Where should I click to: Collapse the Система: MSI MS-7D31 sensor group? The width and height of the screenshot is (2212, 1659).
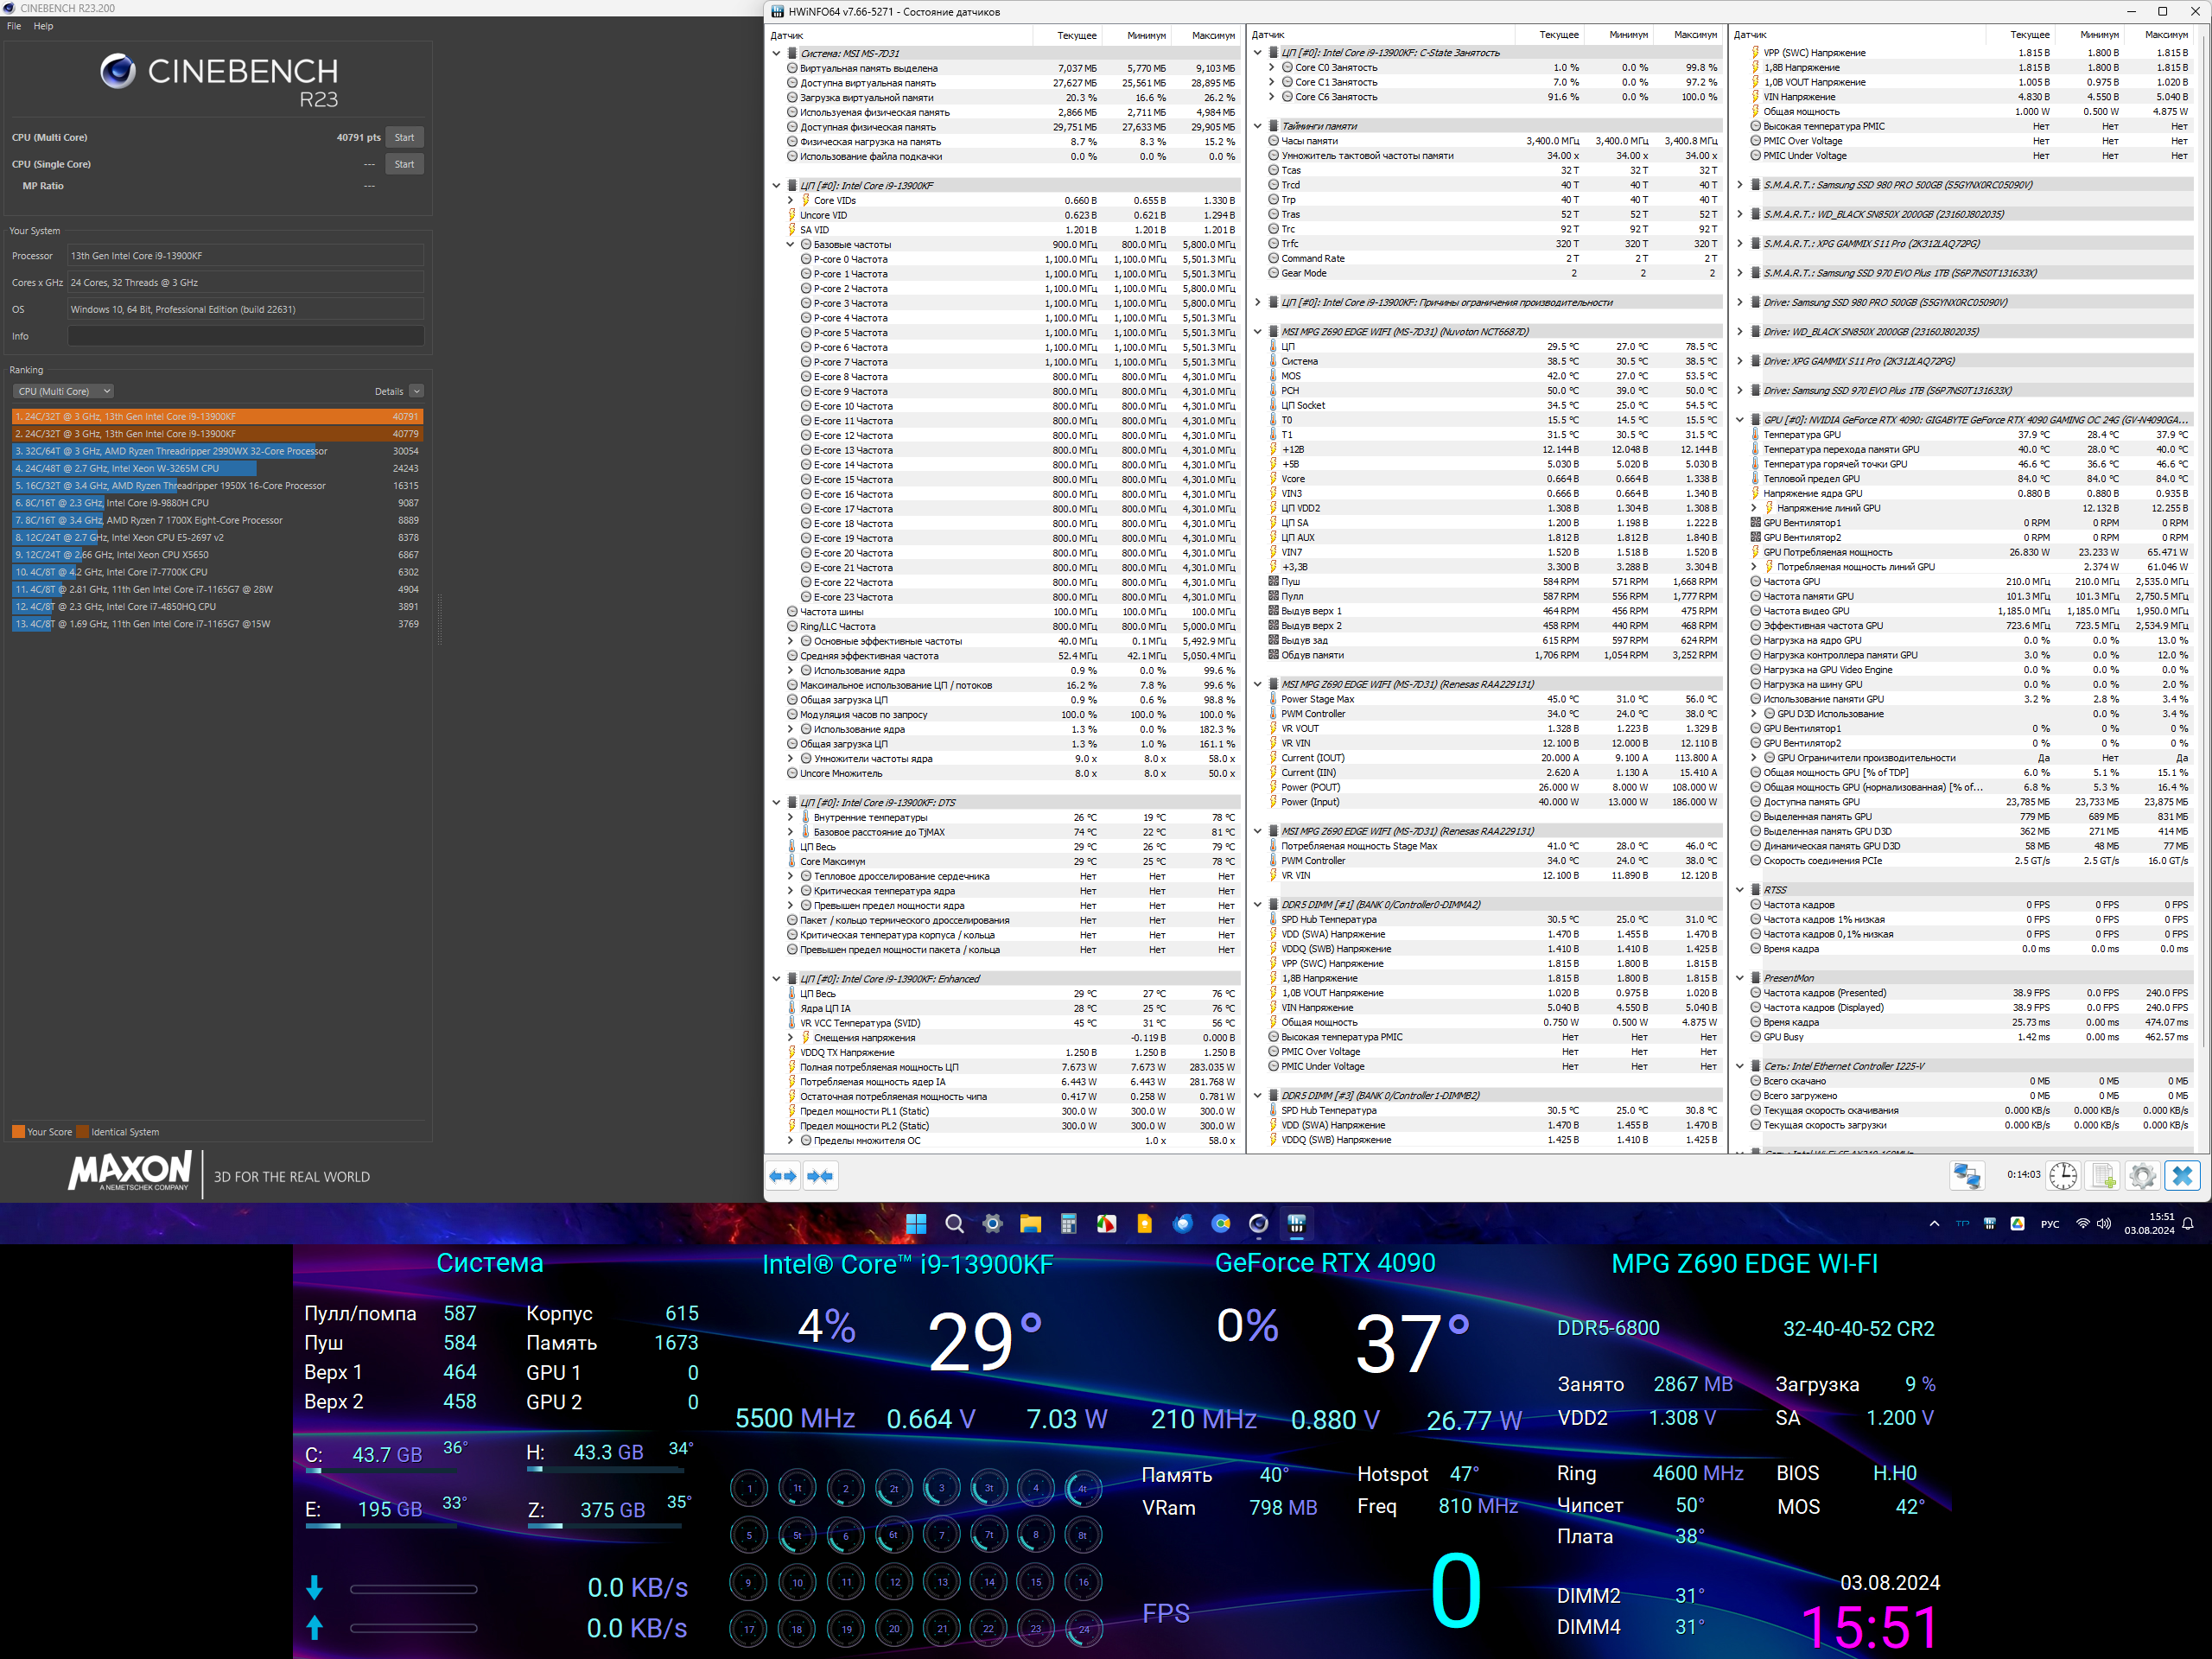(776, 53)
